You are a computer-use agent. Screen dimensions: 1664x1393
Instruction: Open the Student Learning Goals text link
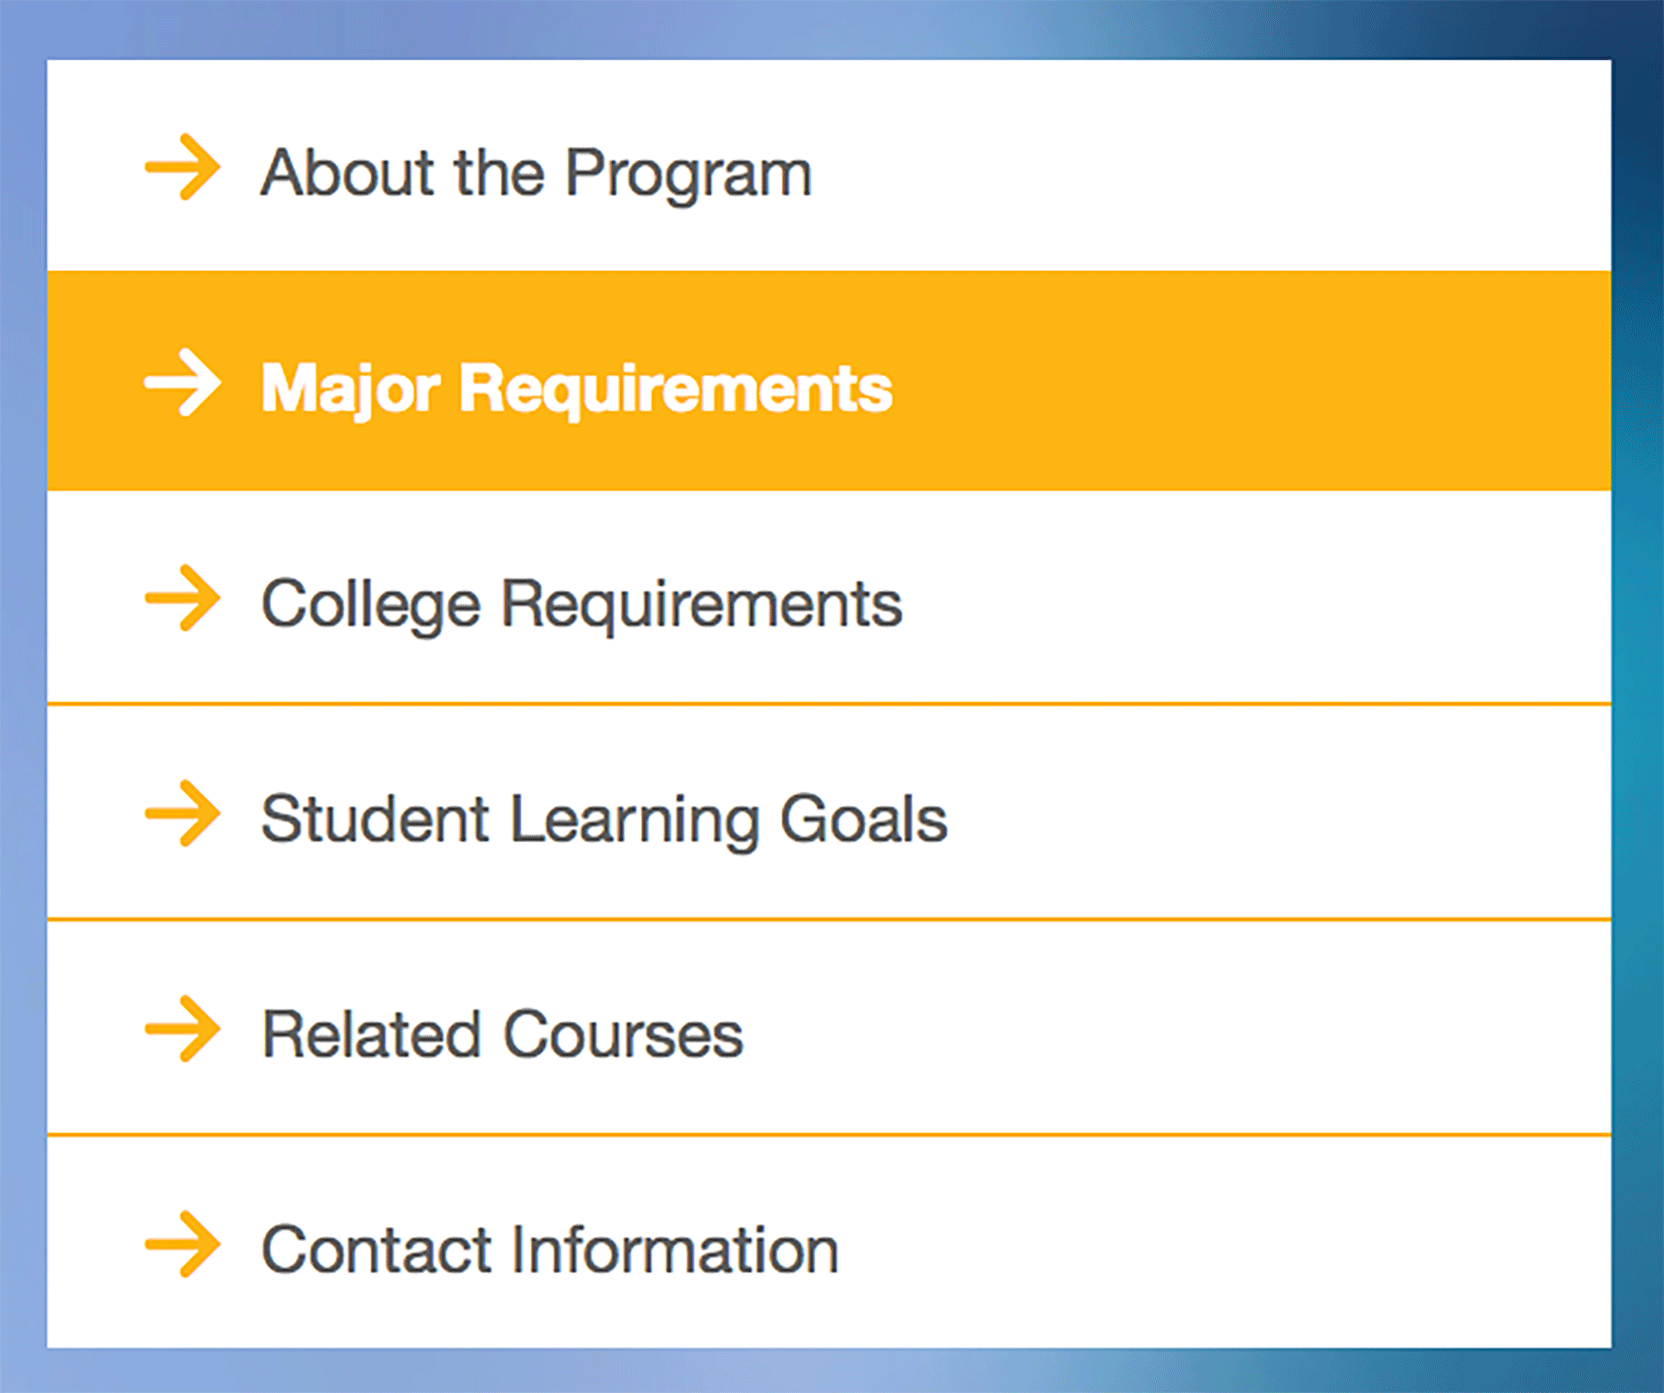(604, 819)
